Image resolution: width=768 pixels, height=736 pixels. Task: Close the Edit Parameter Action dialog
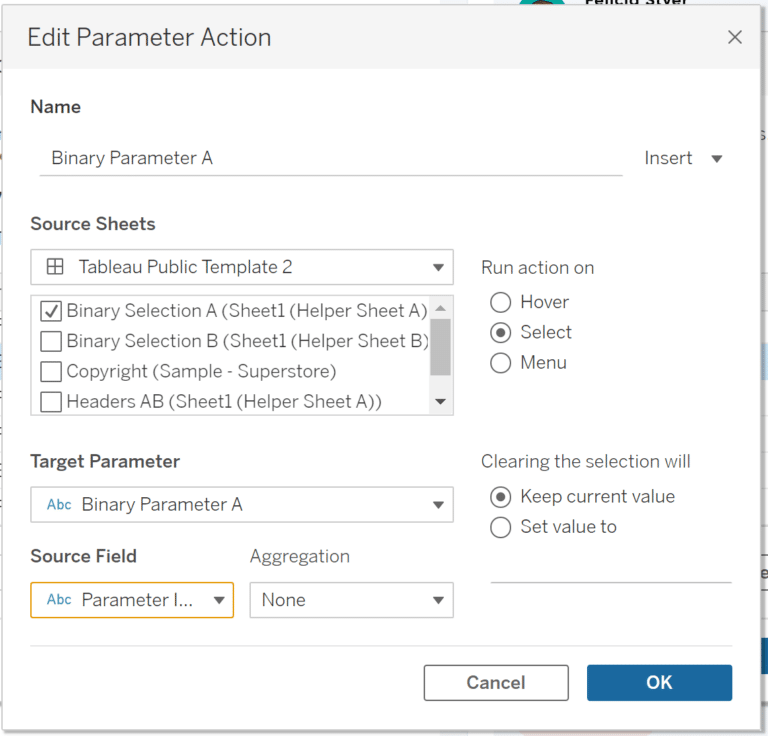pyautogui.click(x=734, y=37)
